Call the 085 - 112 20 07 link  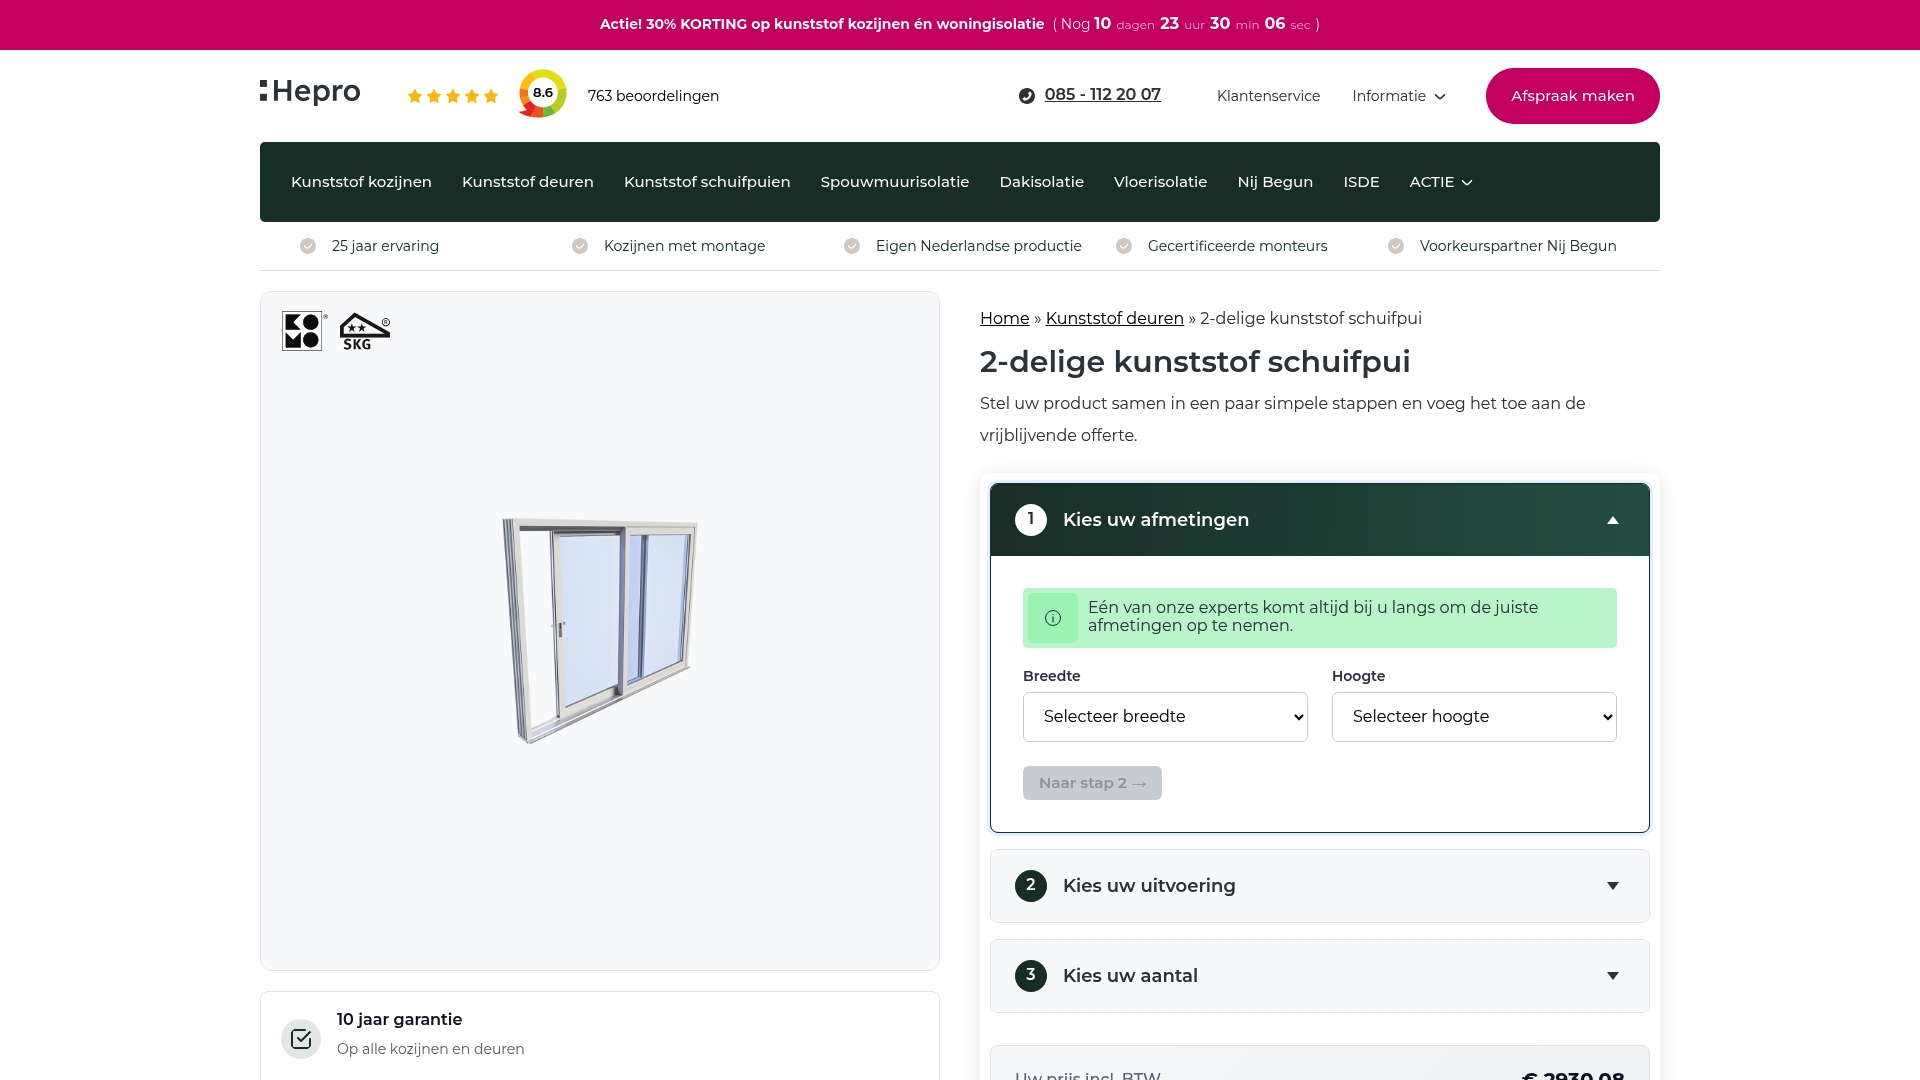(x=1102, y=95)
